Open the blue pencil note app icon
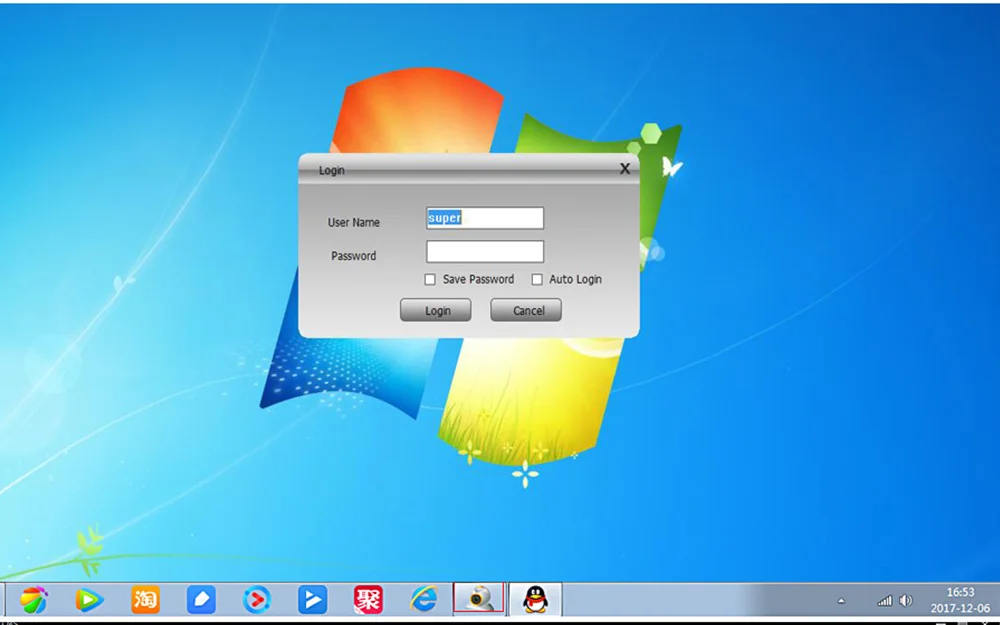Screen dimensions: 1000x625 coord(201,600)
